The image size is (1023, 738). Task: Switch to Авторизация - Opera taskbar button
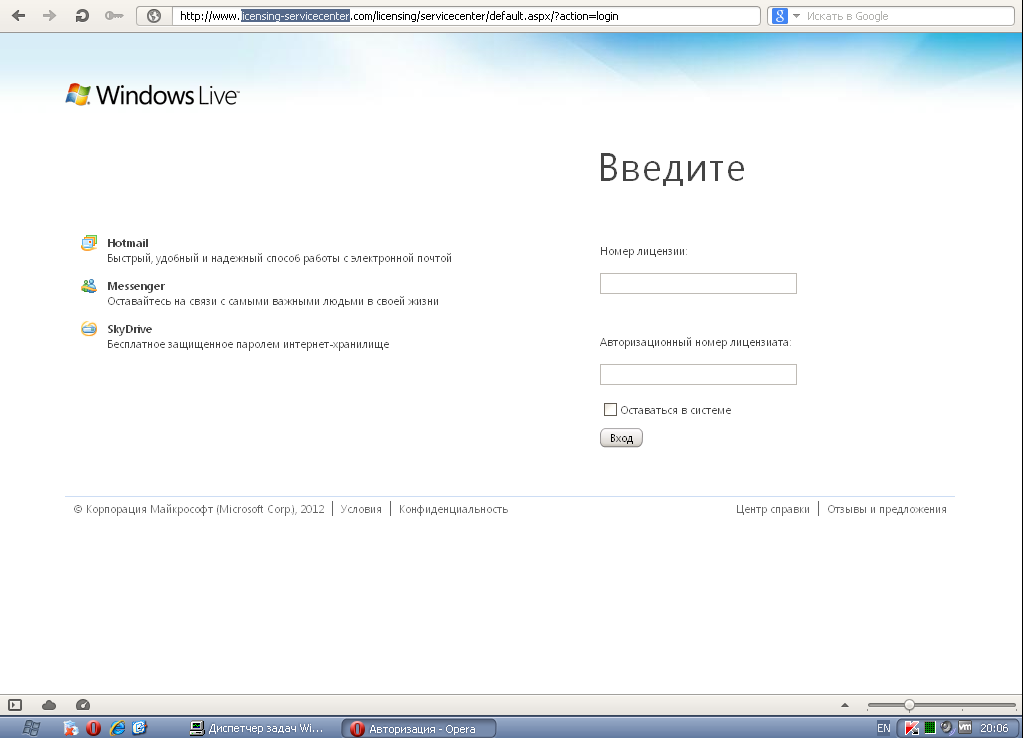point(419,728)
